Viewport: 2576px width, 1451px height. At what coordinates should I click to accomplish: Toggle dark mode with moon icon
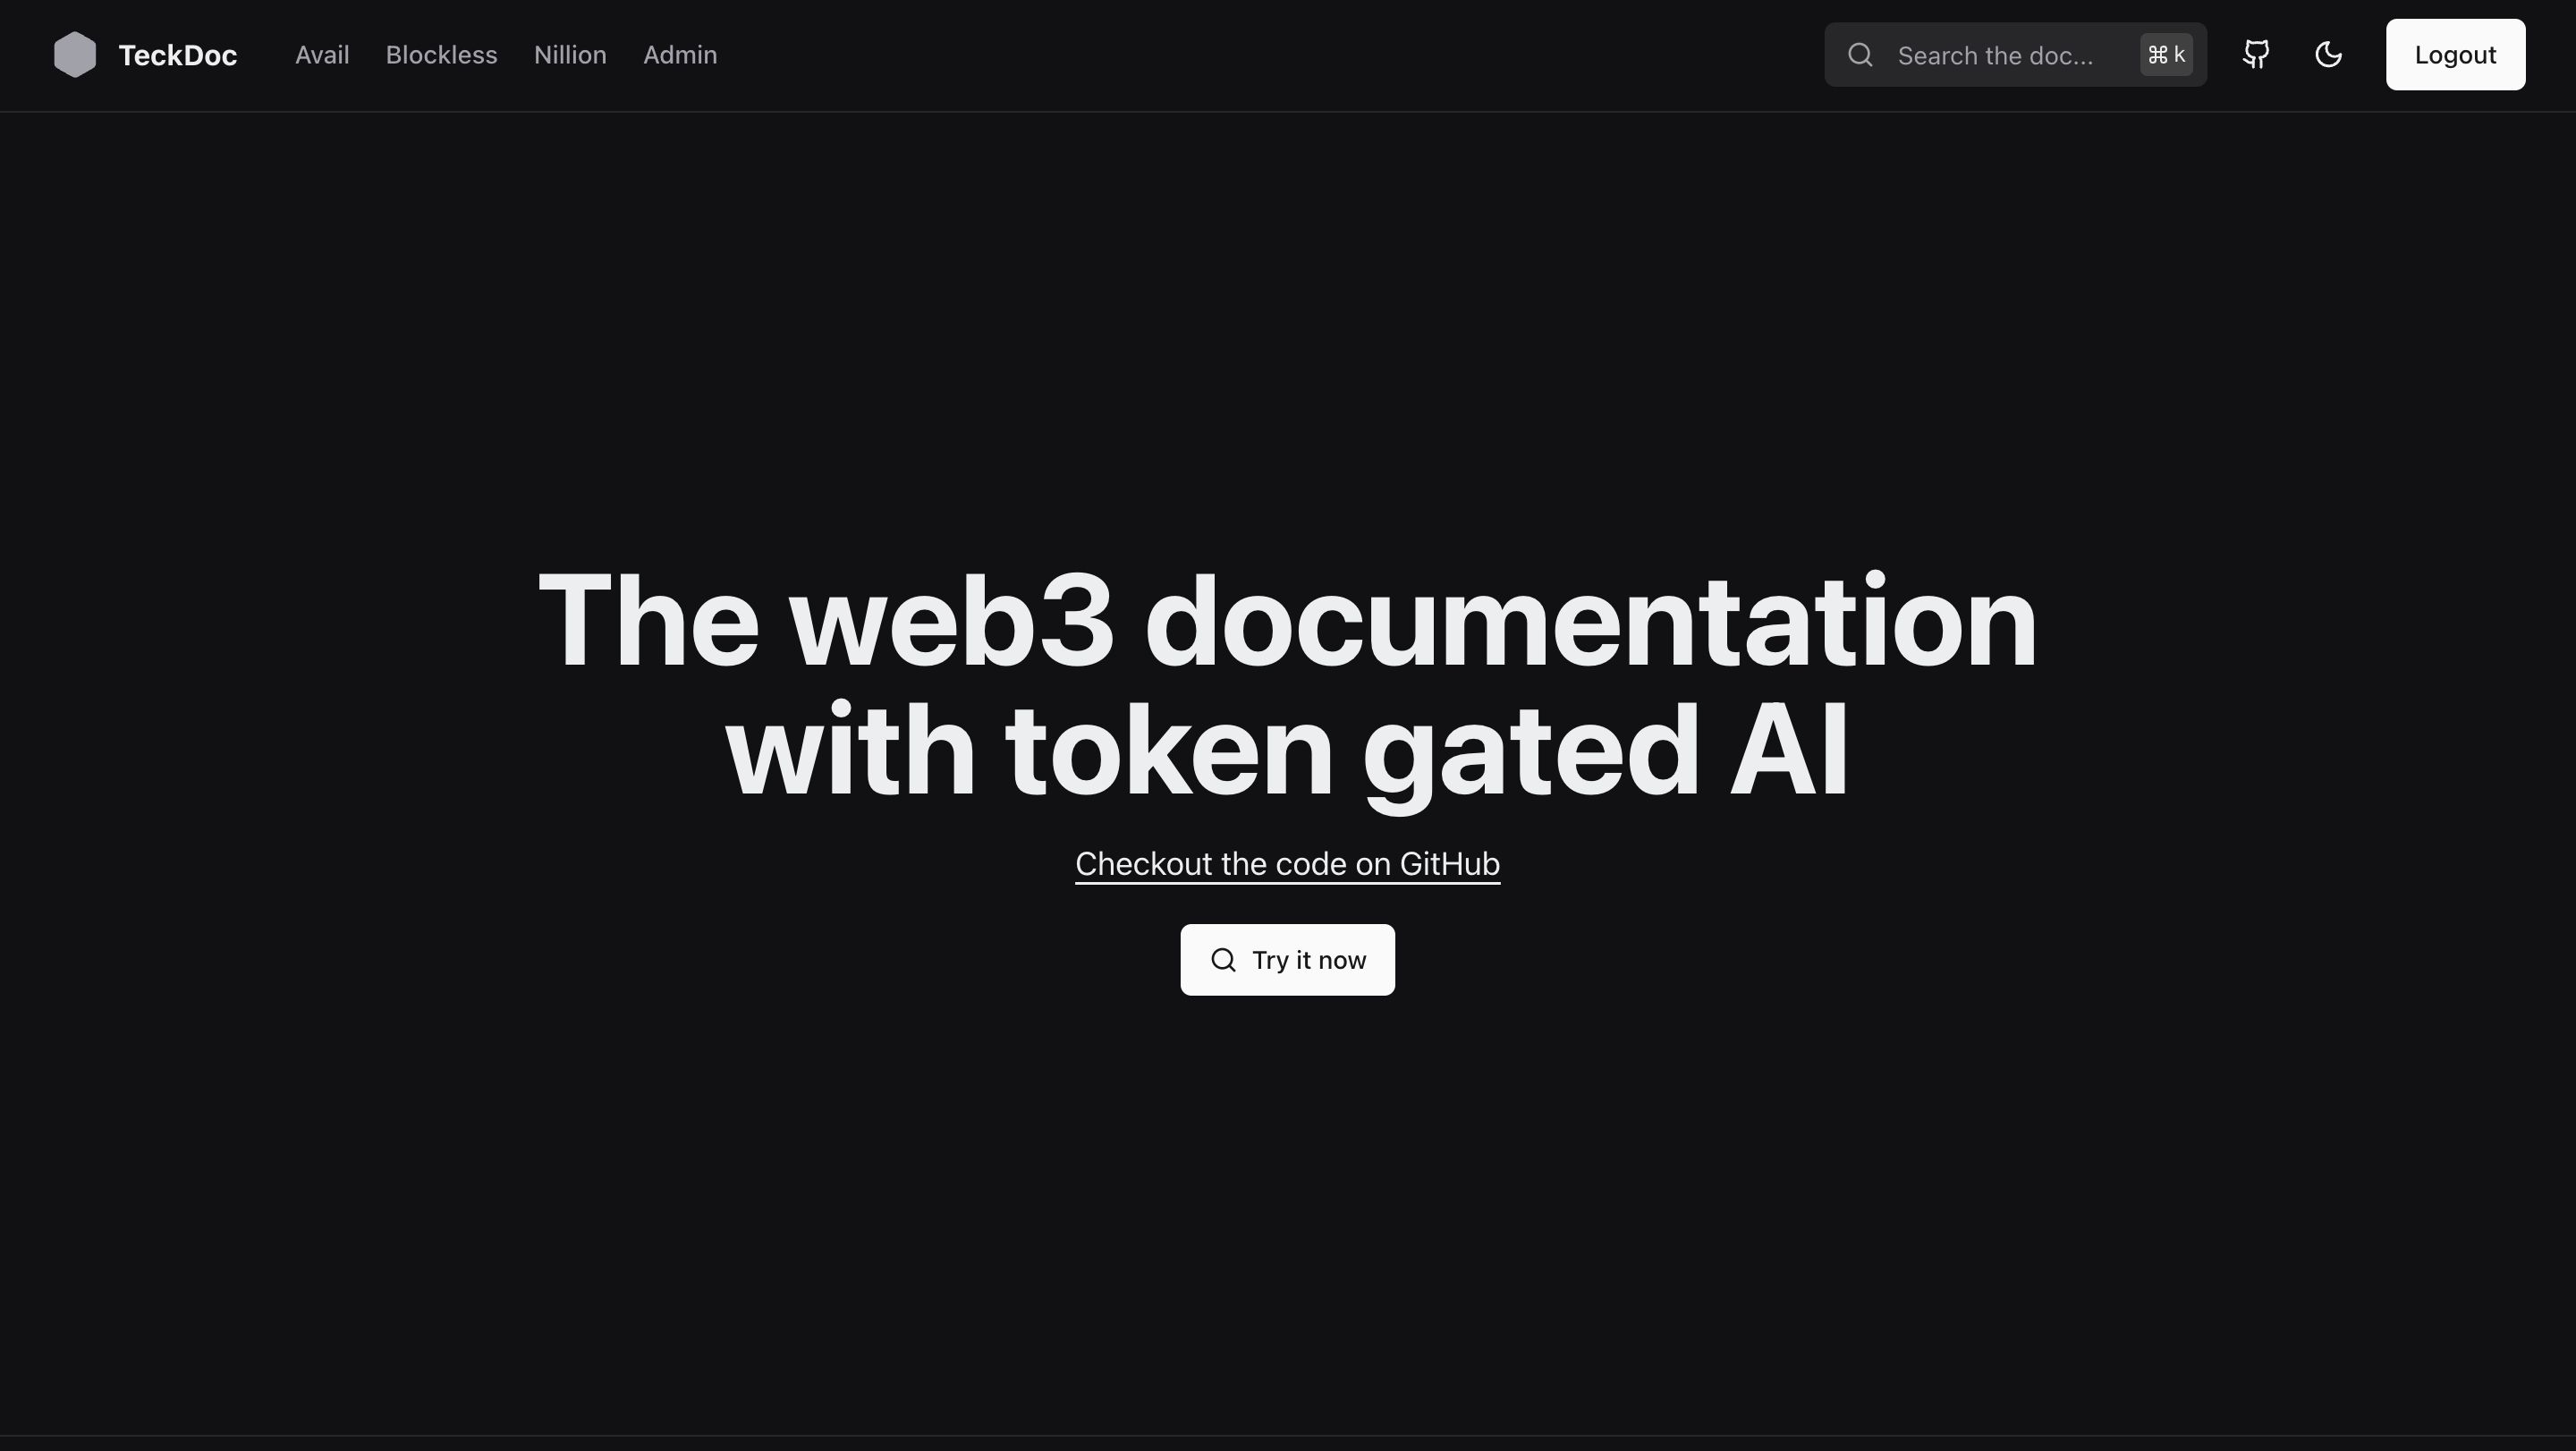point(2328,53)
